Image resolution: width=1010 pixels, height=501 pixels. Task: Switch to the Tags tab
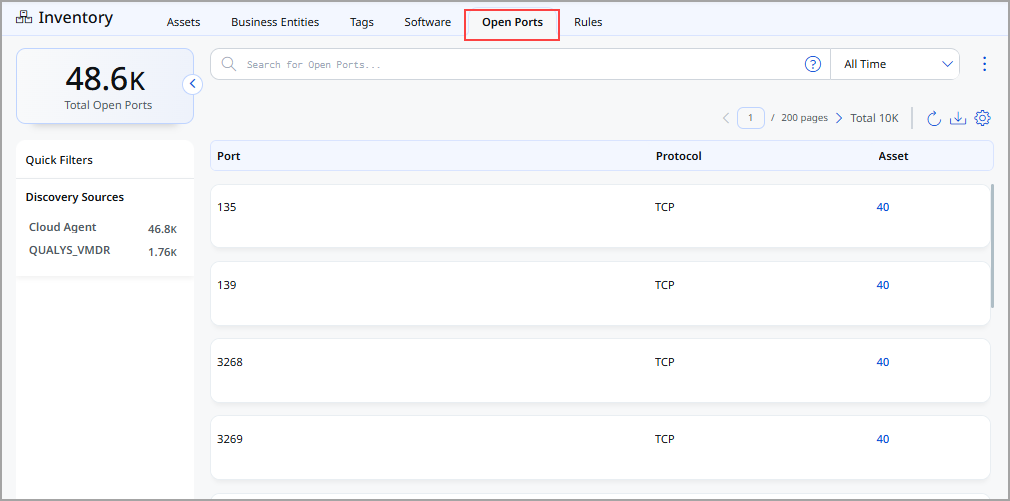(x=362, y=22)
